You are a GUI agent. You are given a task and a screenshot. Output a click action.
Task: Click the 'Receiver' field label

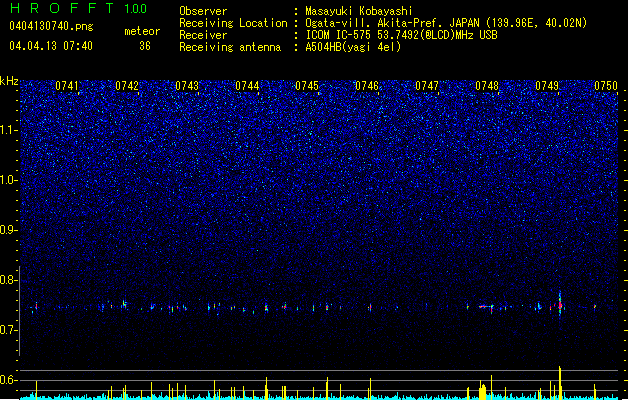[x=203, y=35]
